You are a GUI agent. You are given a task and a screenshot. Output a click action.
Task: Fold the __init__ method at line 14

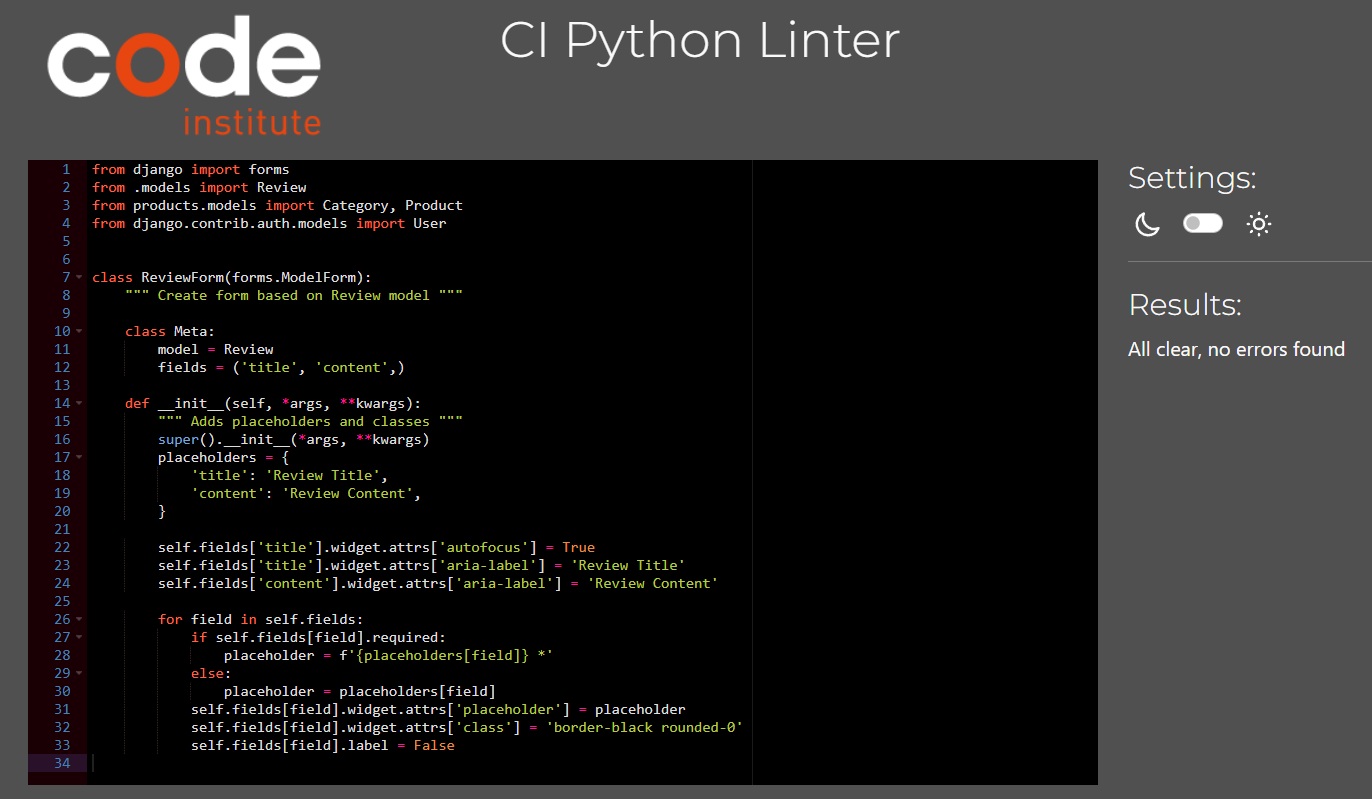coord(79,403)
